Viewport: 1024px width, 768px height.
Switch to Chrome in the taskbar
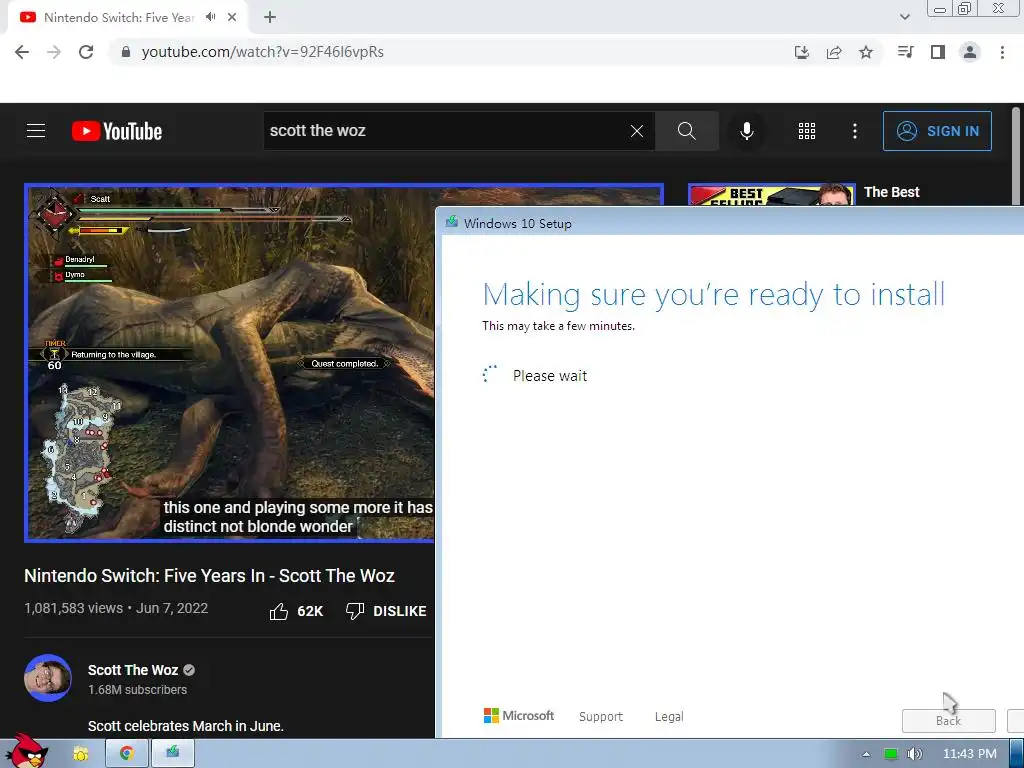point(127,754)
